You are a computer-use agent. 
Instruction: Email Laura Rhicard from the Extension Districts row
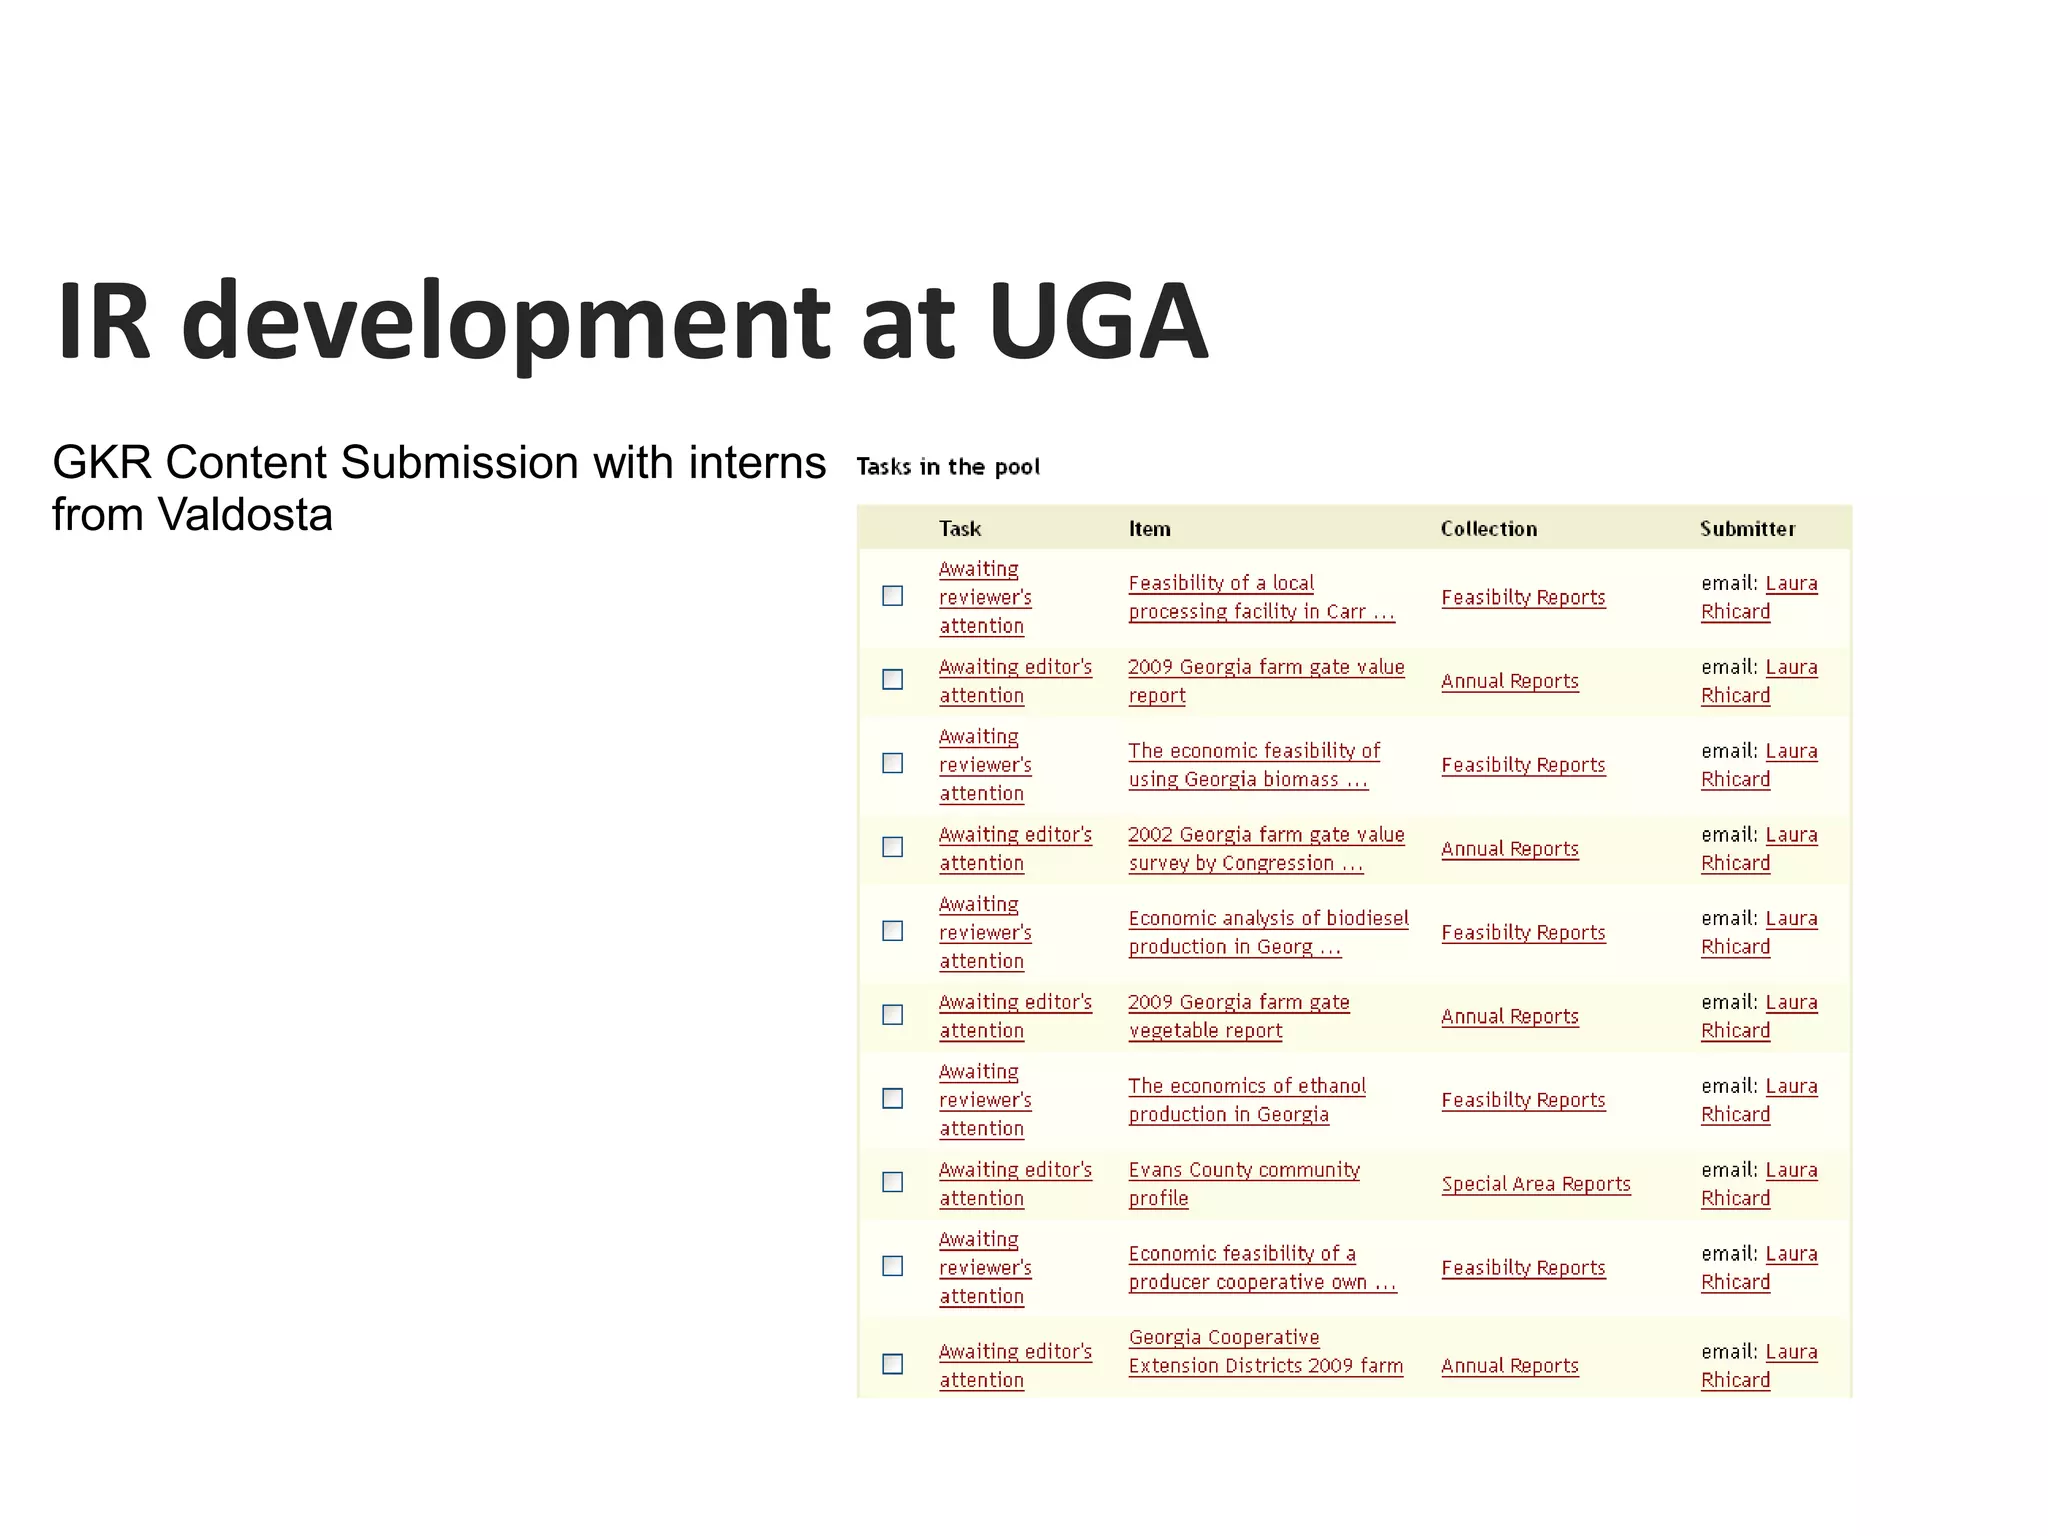click(1759, 1366)
